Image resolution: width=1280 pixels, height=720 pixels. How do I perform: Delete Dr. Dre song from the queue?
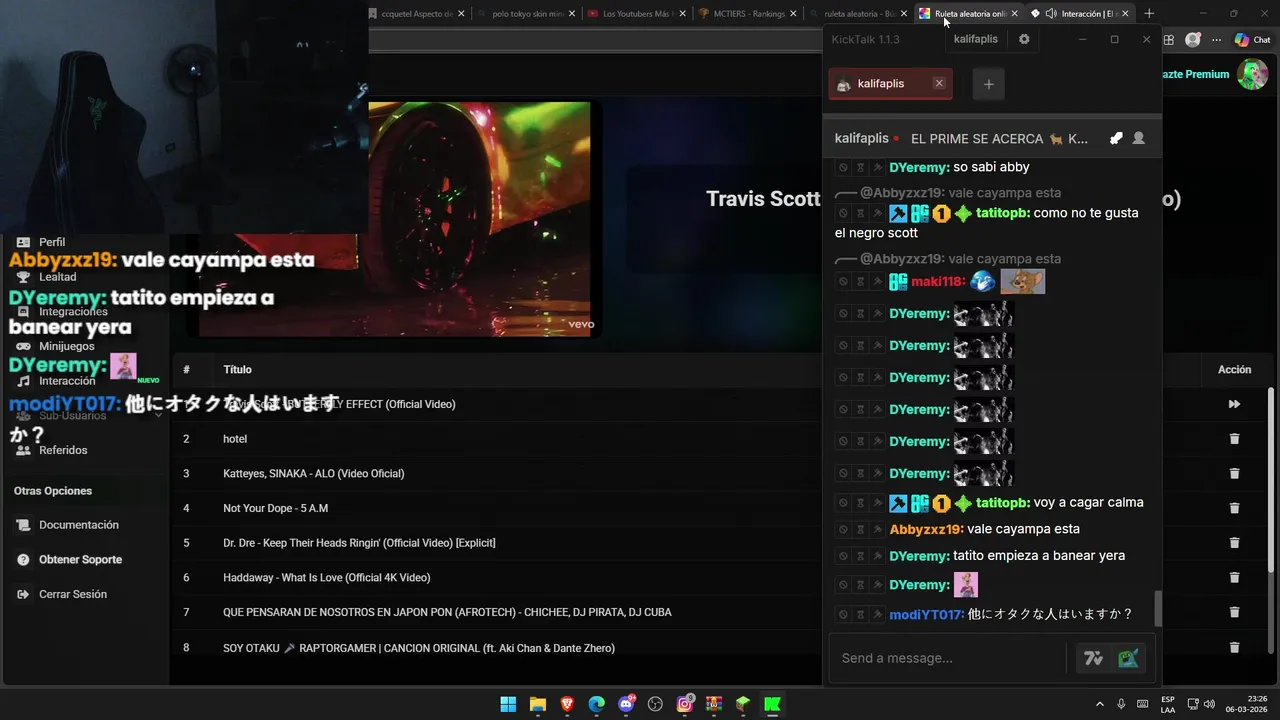click(x=1234, y=543)
